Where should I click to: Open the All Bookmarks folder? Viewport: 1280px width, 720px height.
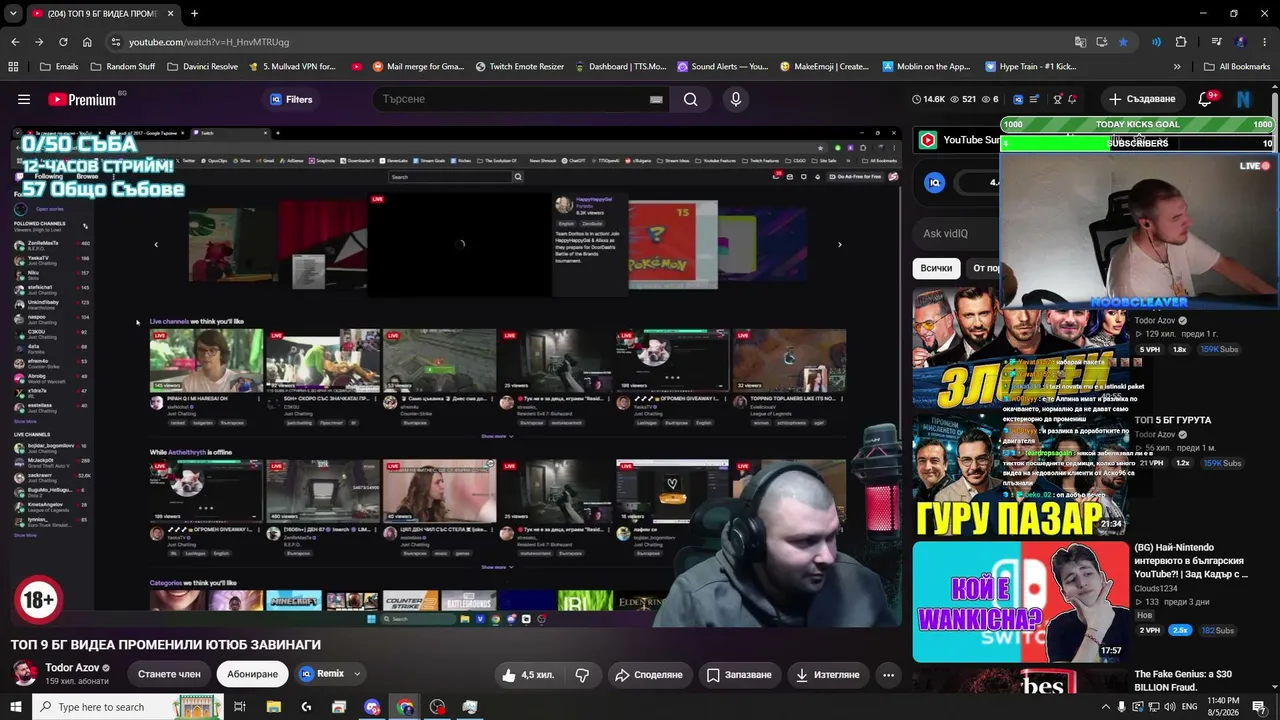1237,67
